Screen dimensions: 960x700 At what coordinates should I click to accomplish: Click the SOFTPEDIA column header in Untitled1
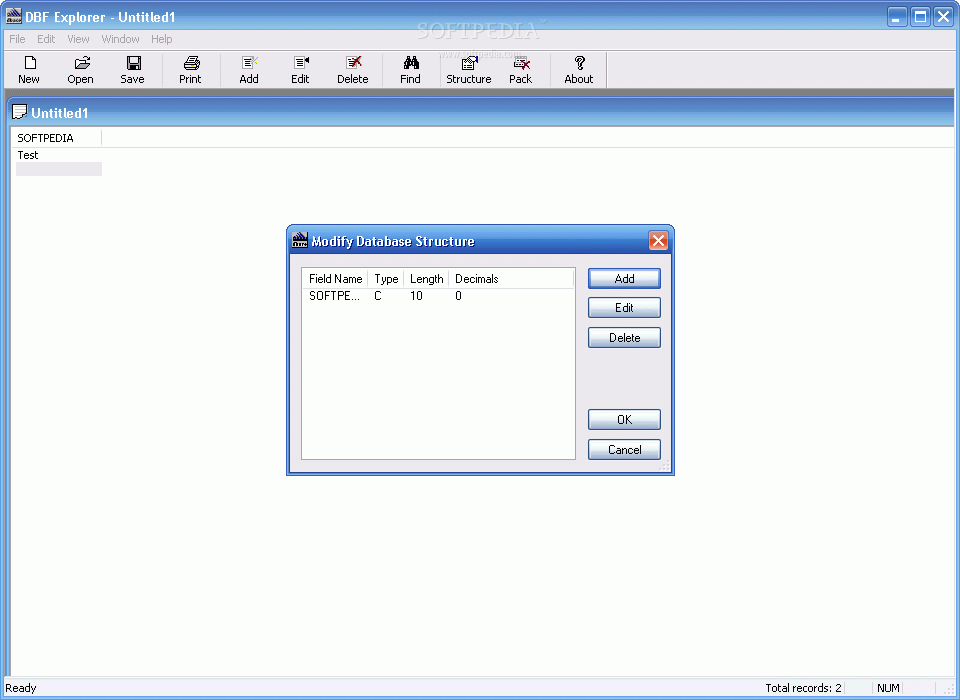click(x=58, y=138)
